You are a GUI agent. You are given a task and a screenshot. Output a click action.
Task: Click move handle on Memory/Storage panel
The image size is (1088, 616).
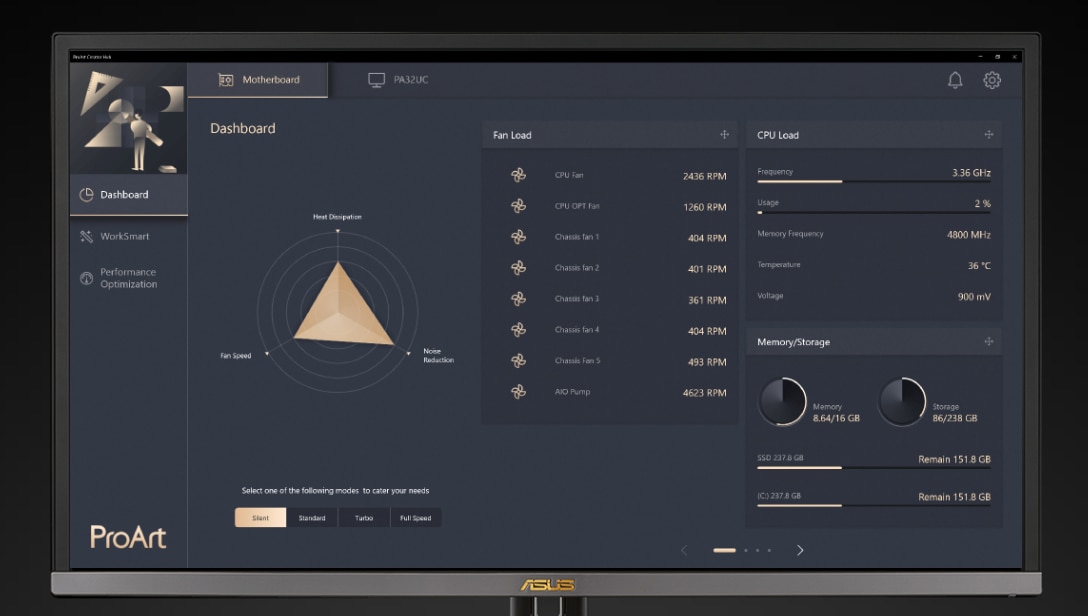(988, 342)
